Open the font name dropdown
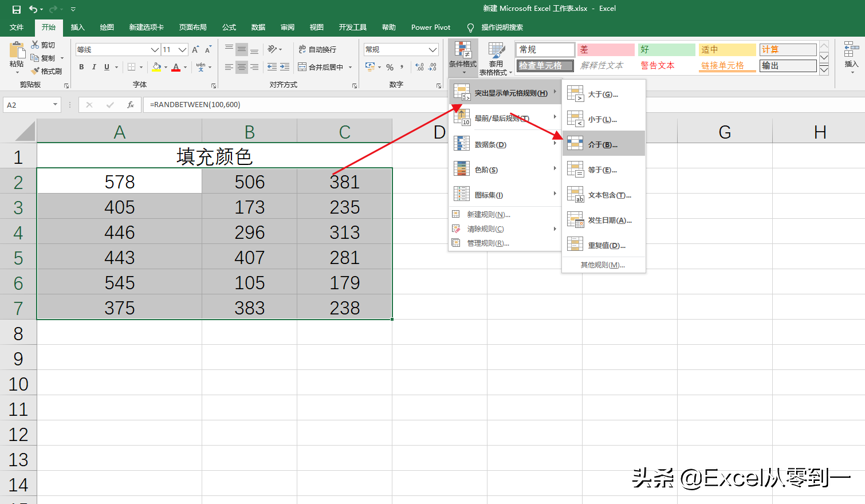The height and width of the screenshot is (504, 865). click(154, 50)
